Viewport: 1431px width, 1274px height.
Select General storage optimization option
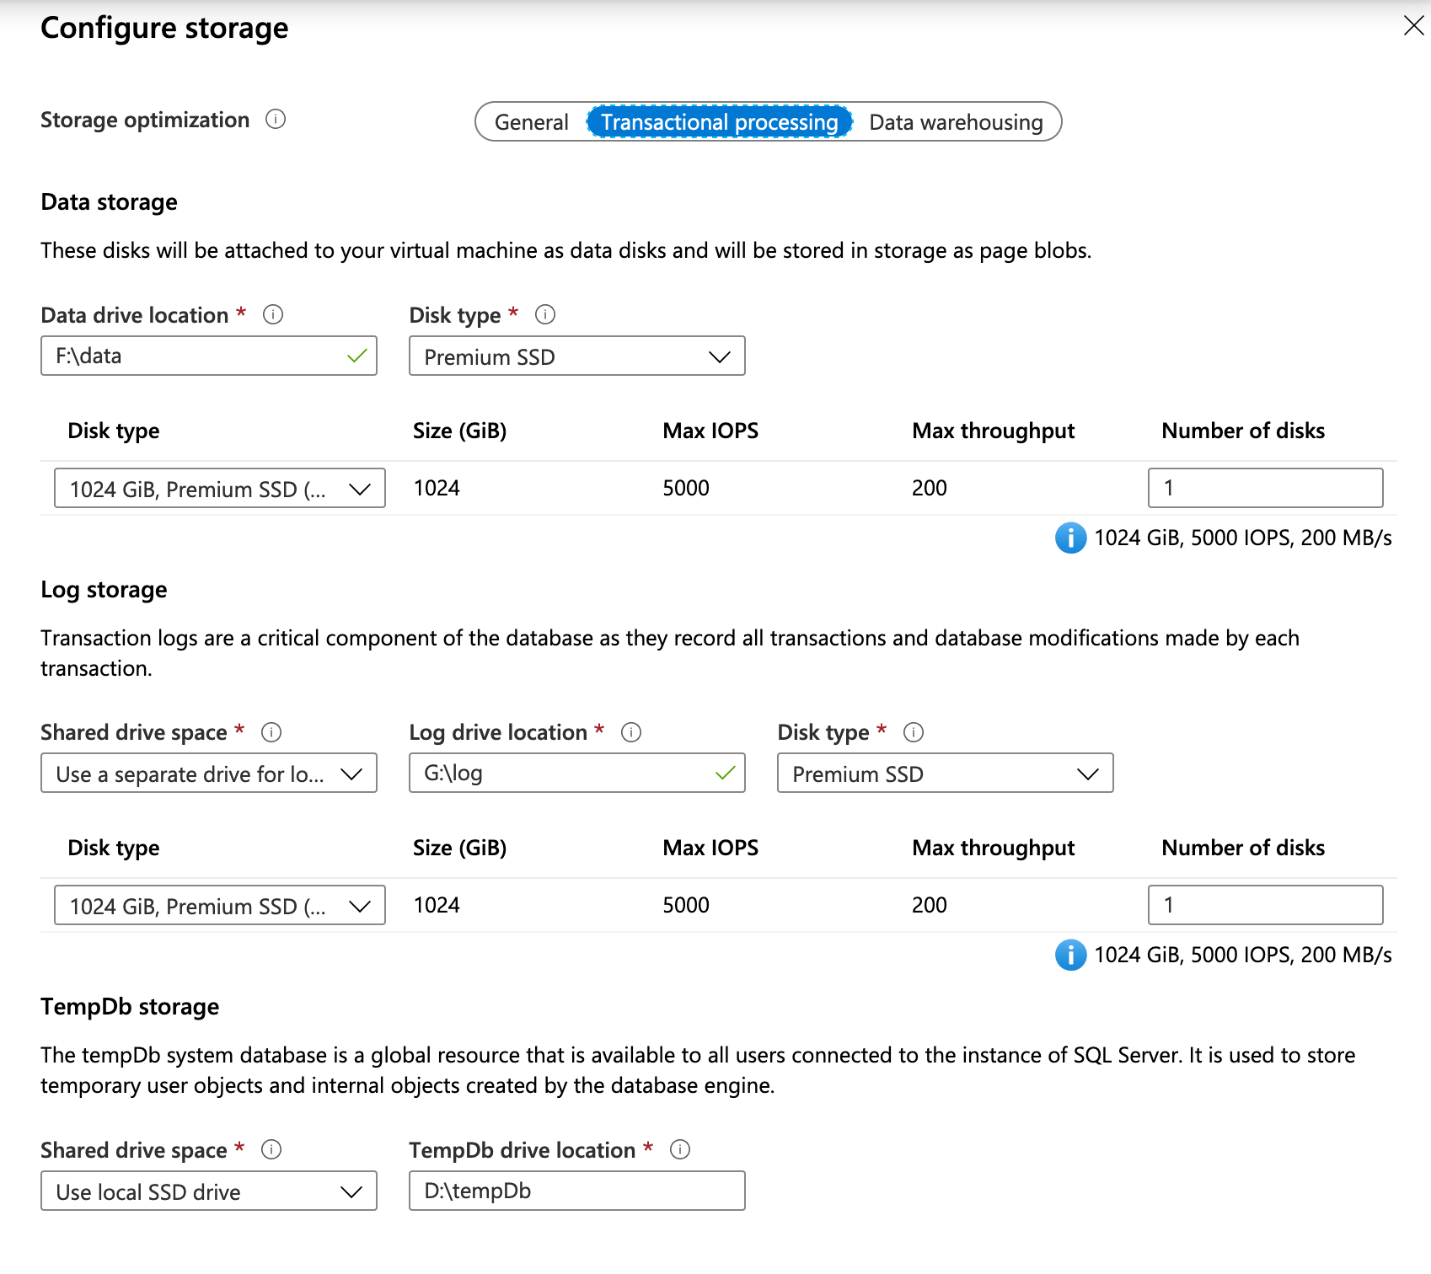[x=531, y=122]
